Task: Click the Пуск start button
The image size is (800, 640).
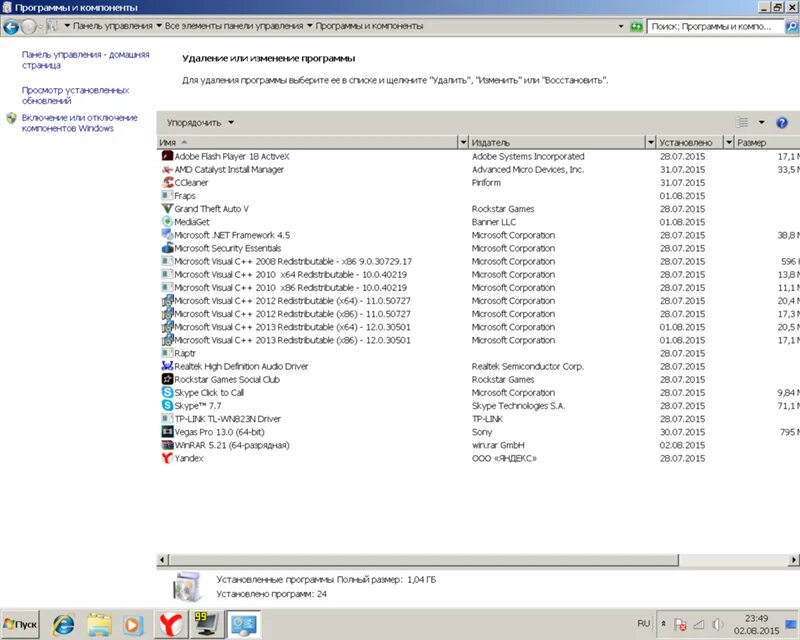Action: coord(20,624)
